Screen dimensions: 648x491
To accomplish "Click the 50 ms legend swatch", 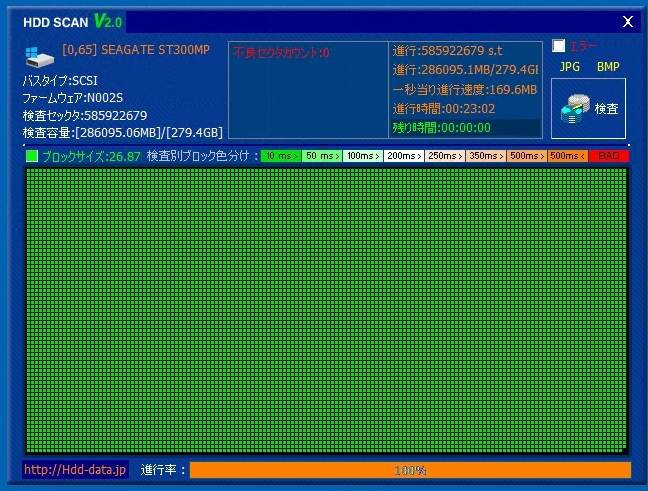I will 322,156.
